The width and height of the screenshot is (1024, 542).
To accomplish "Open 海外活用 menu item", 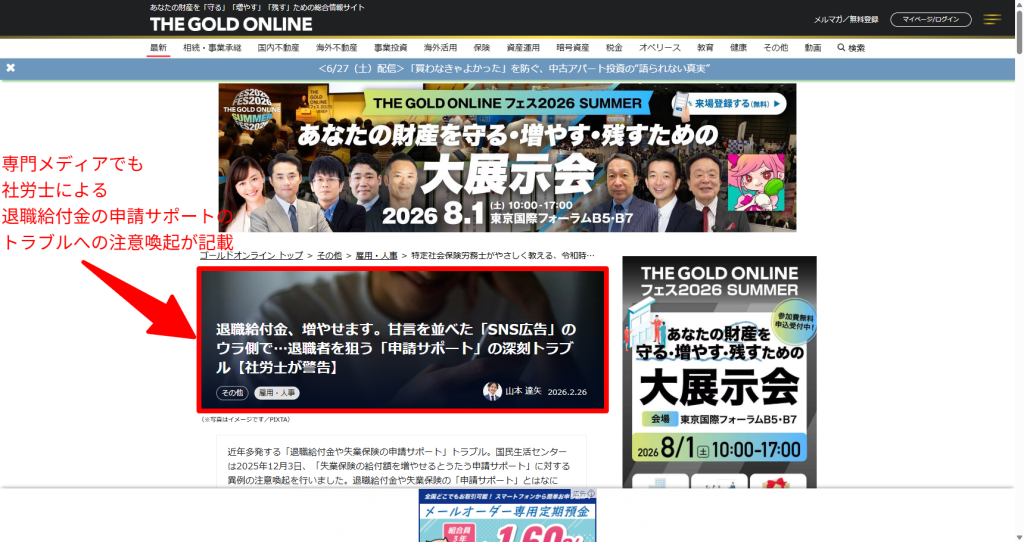I will click(440, 48).
